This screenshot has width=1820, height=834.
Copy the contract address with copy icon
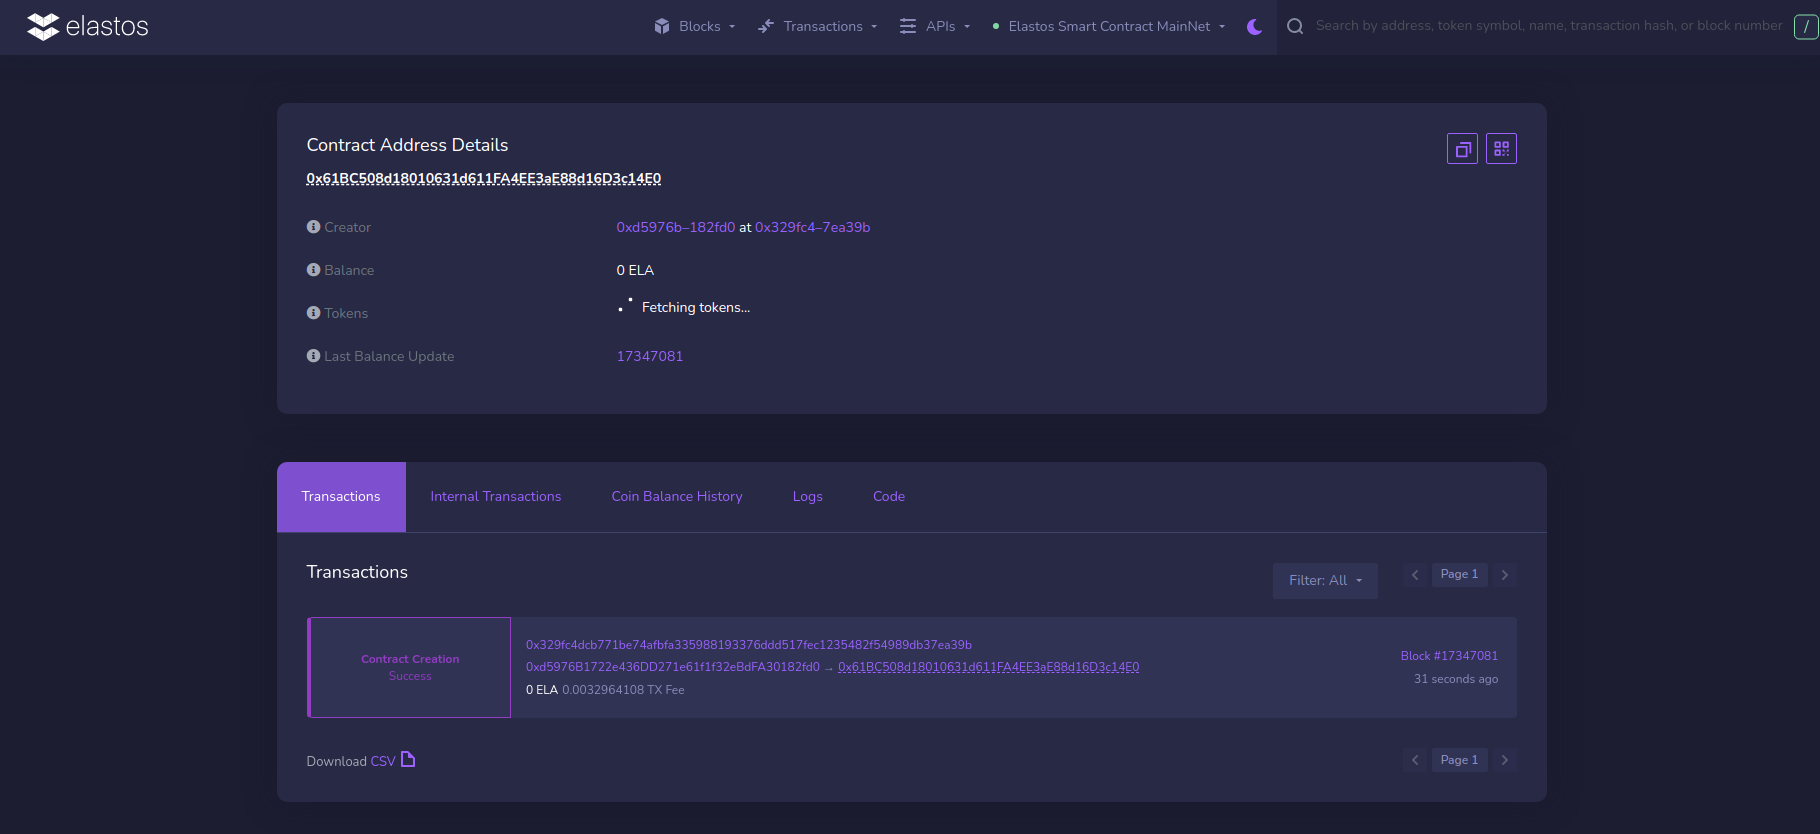[x=1462, y=149]
